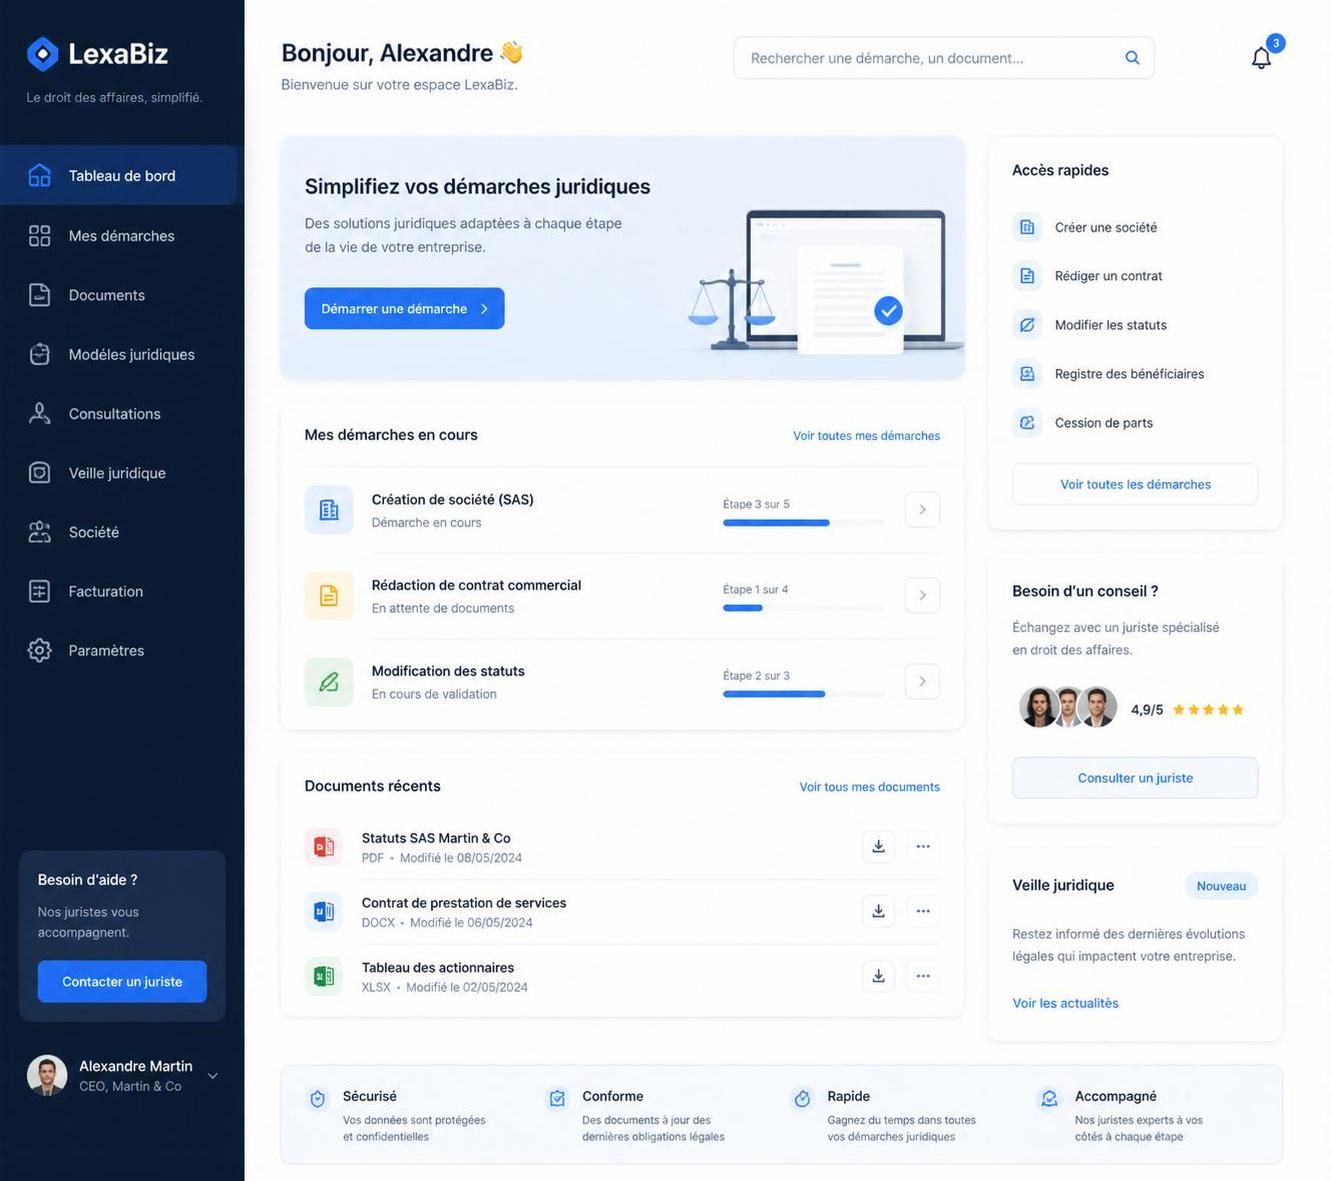Click the Modèles juridiques sidebar icon
This screenshot has width=1331, height=1181.
point(39,354)
